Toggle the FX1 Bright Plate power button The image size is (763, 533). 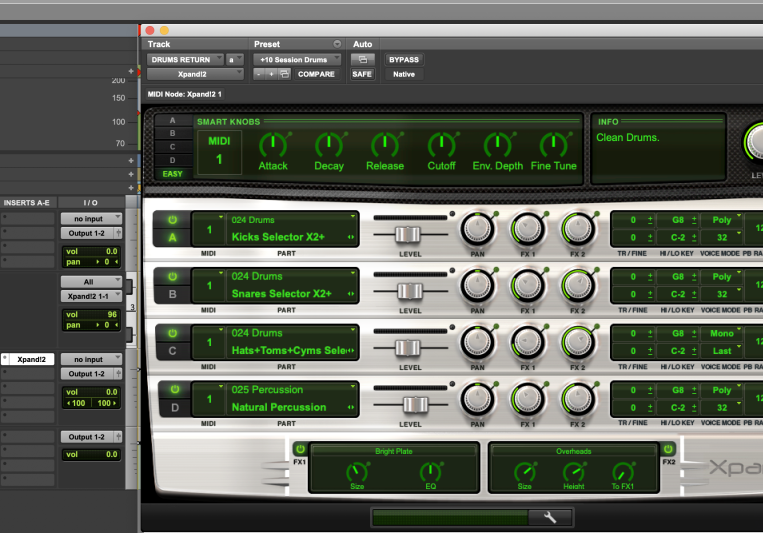pyautogui.click(x=300, y=448)
